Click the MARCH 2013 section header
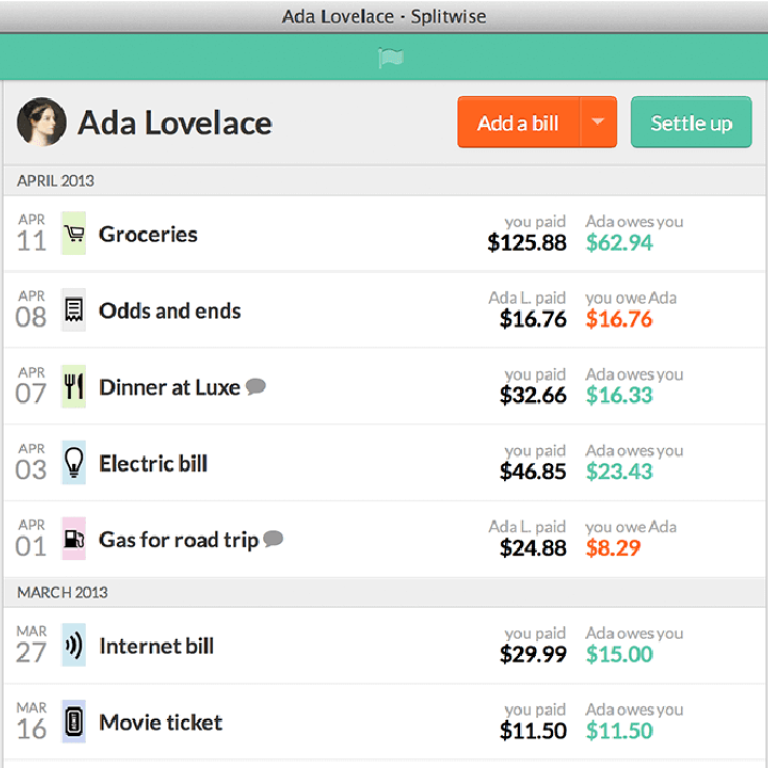Screen dimensions: 768x768 (x=62, y=592)
